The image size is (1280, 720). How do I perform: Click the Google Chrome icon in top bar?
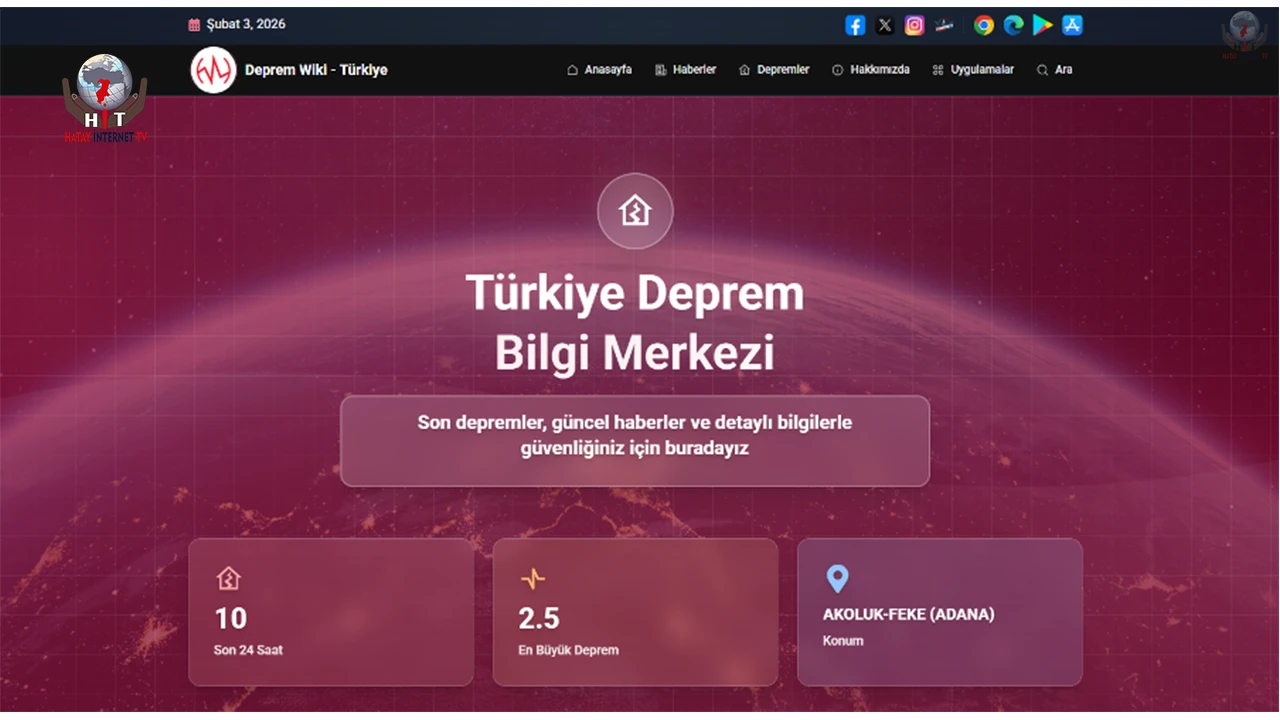coord(984,25)
